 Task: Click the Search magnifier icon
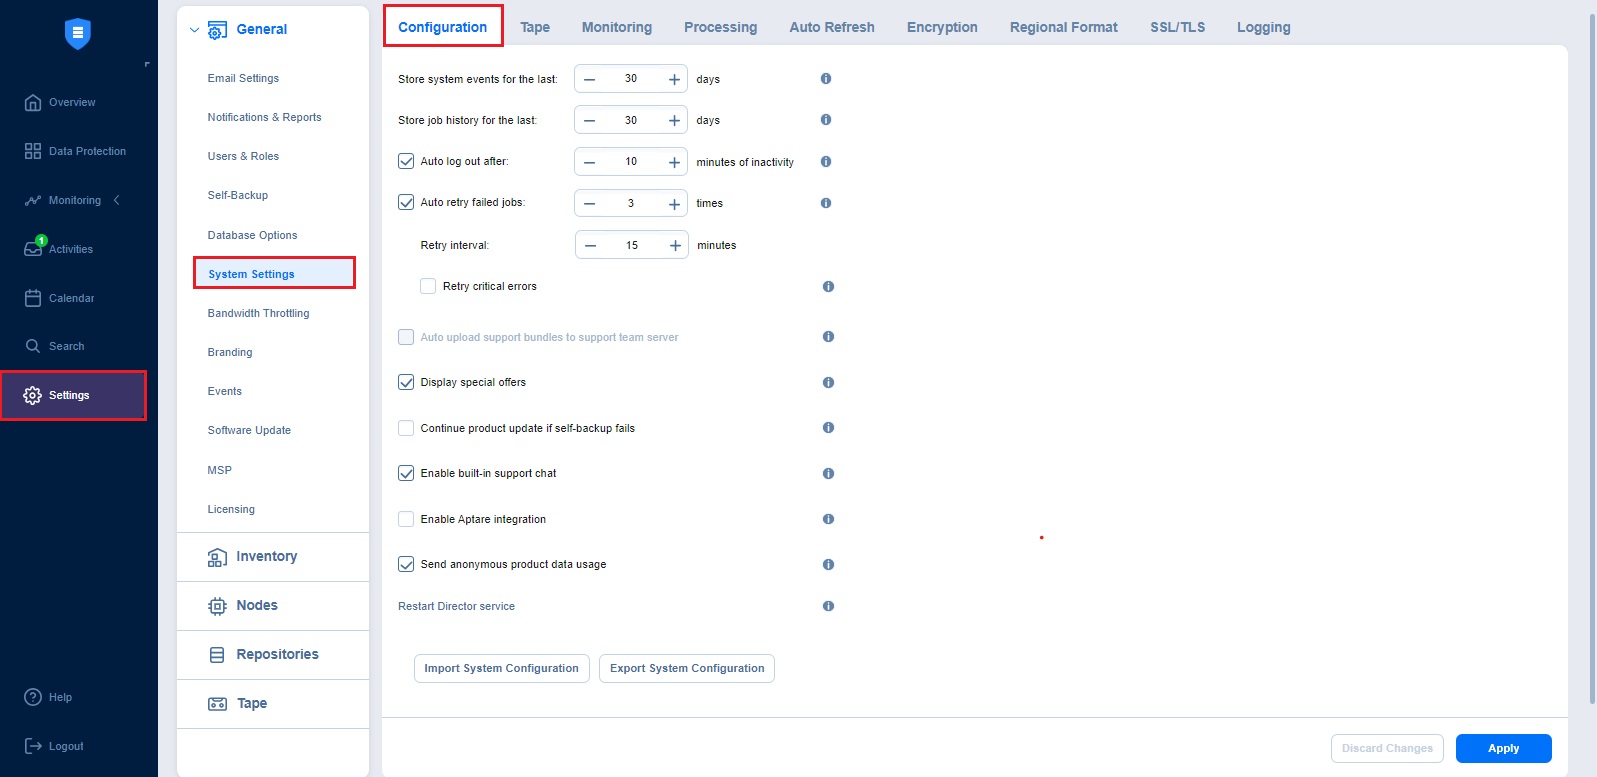point(33,346)
